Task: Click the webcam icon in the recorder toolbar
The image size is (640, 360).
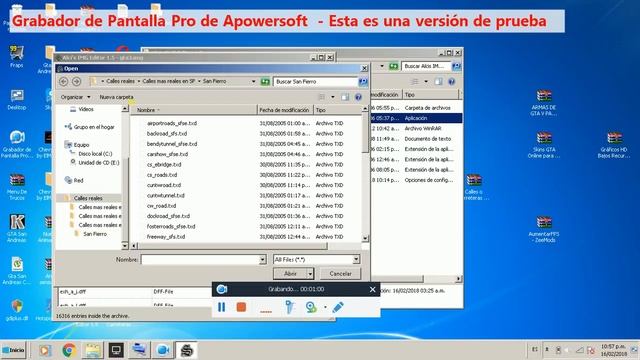Action: pos(311,307)
